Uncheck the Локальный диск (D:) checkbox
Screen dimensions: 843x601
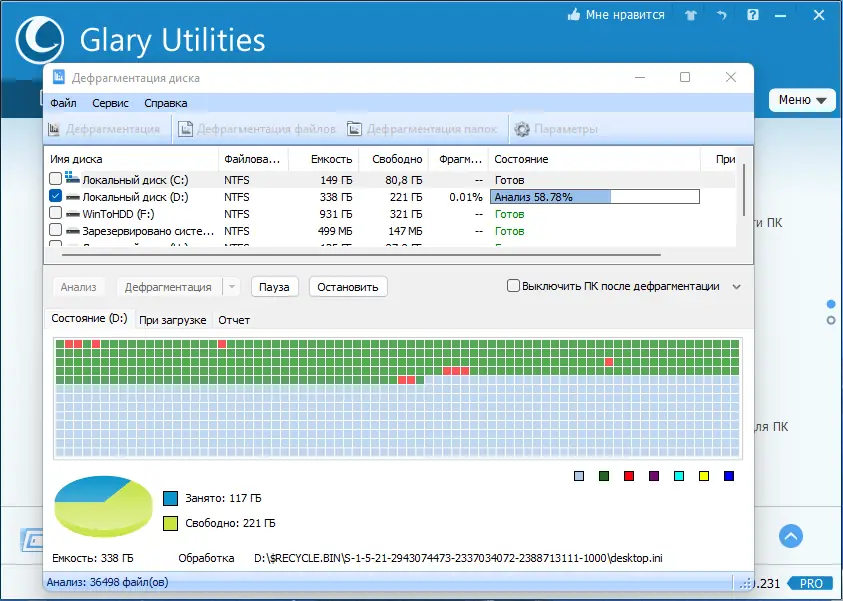point(55,195)
